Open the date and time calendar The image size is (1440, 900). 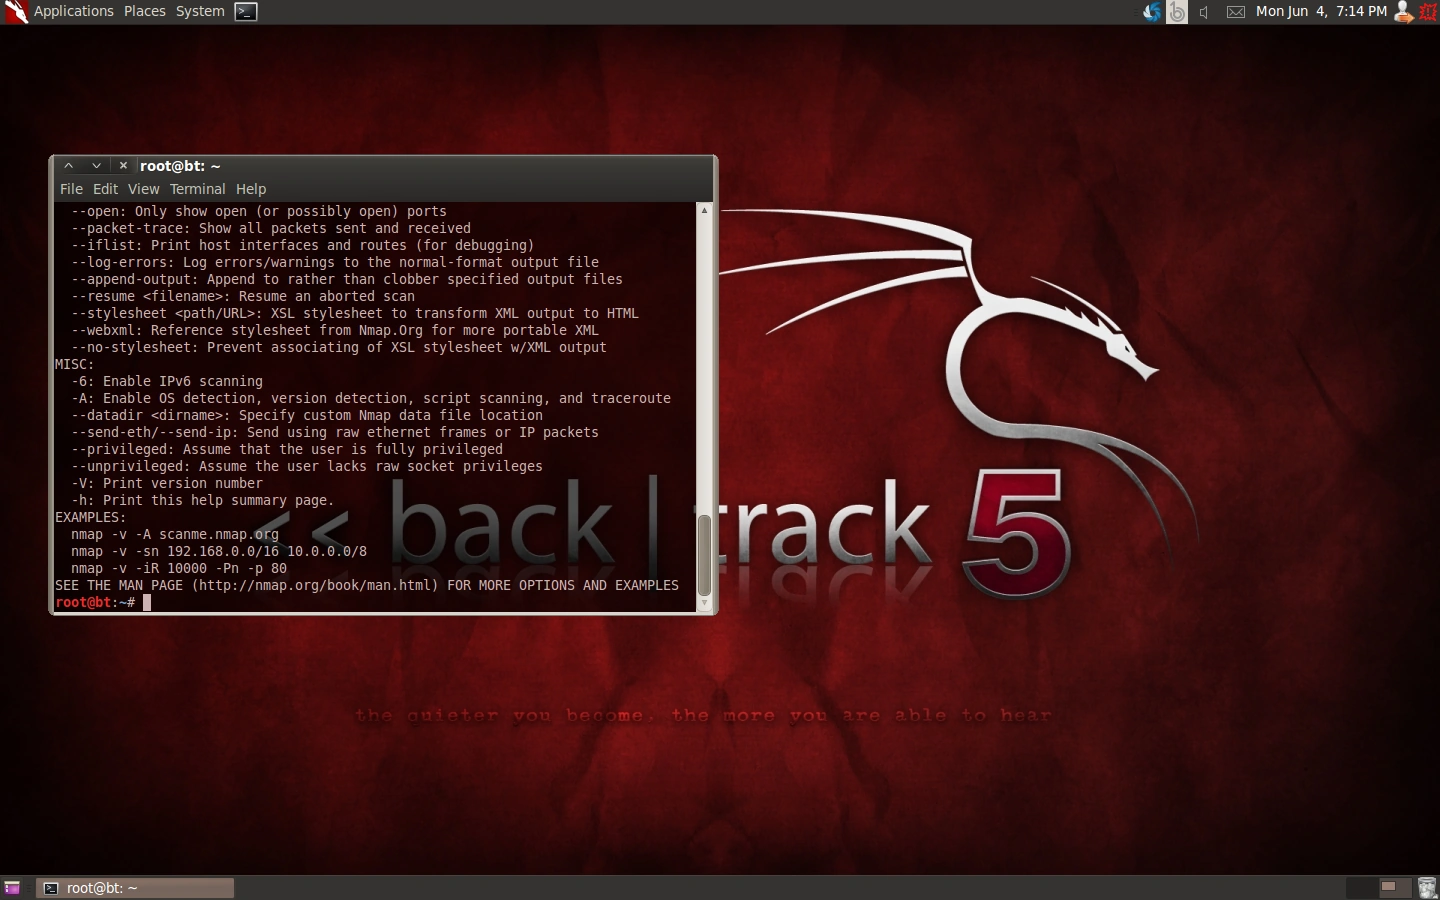click(x=1321, y=11)
